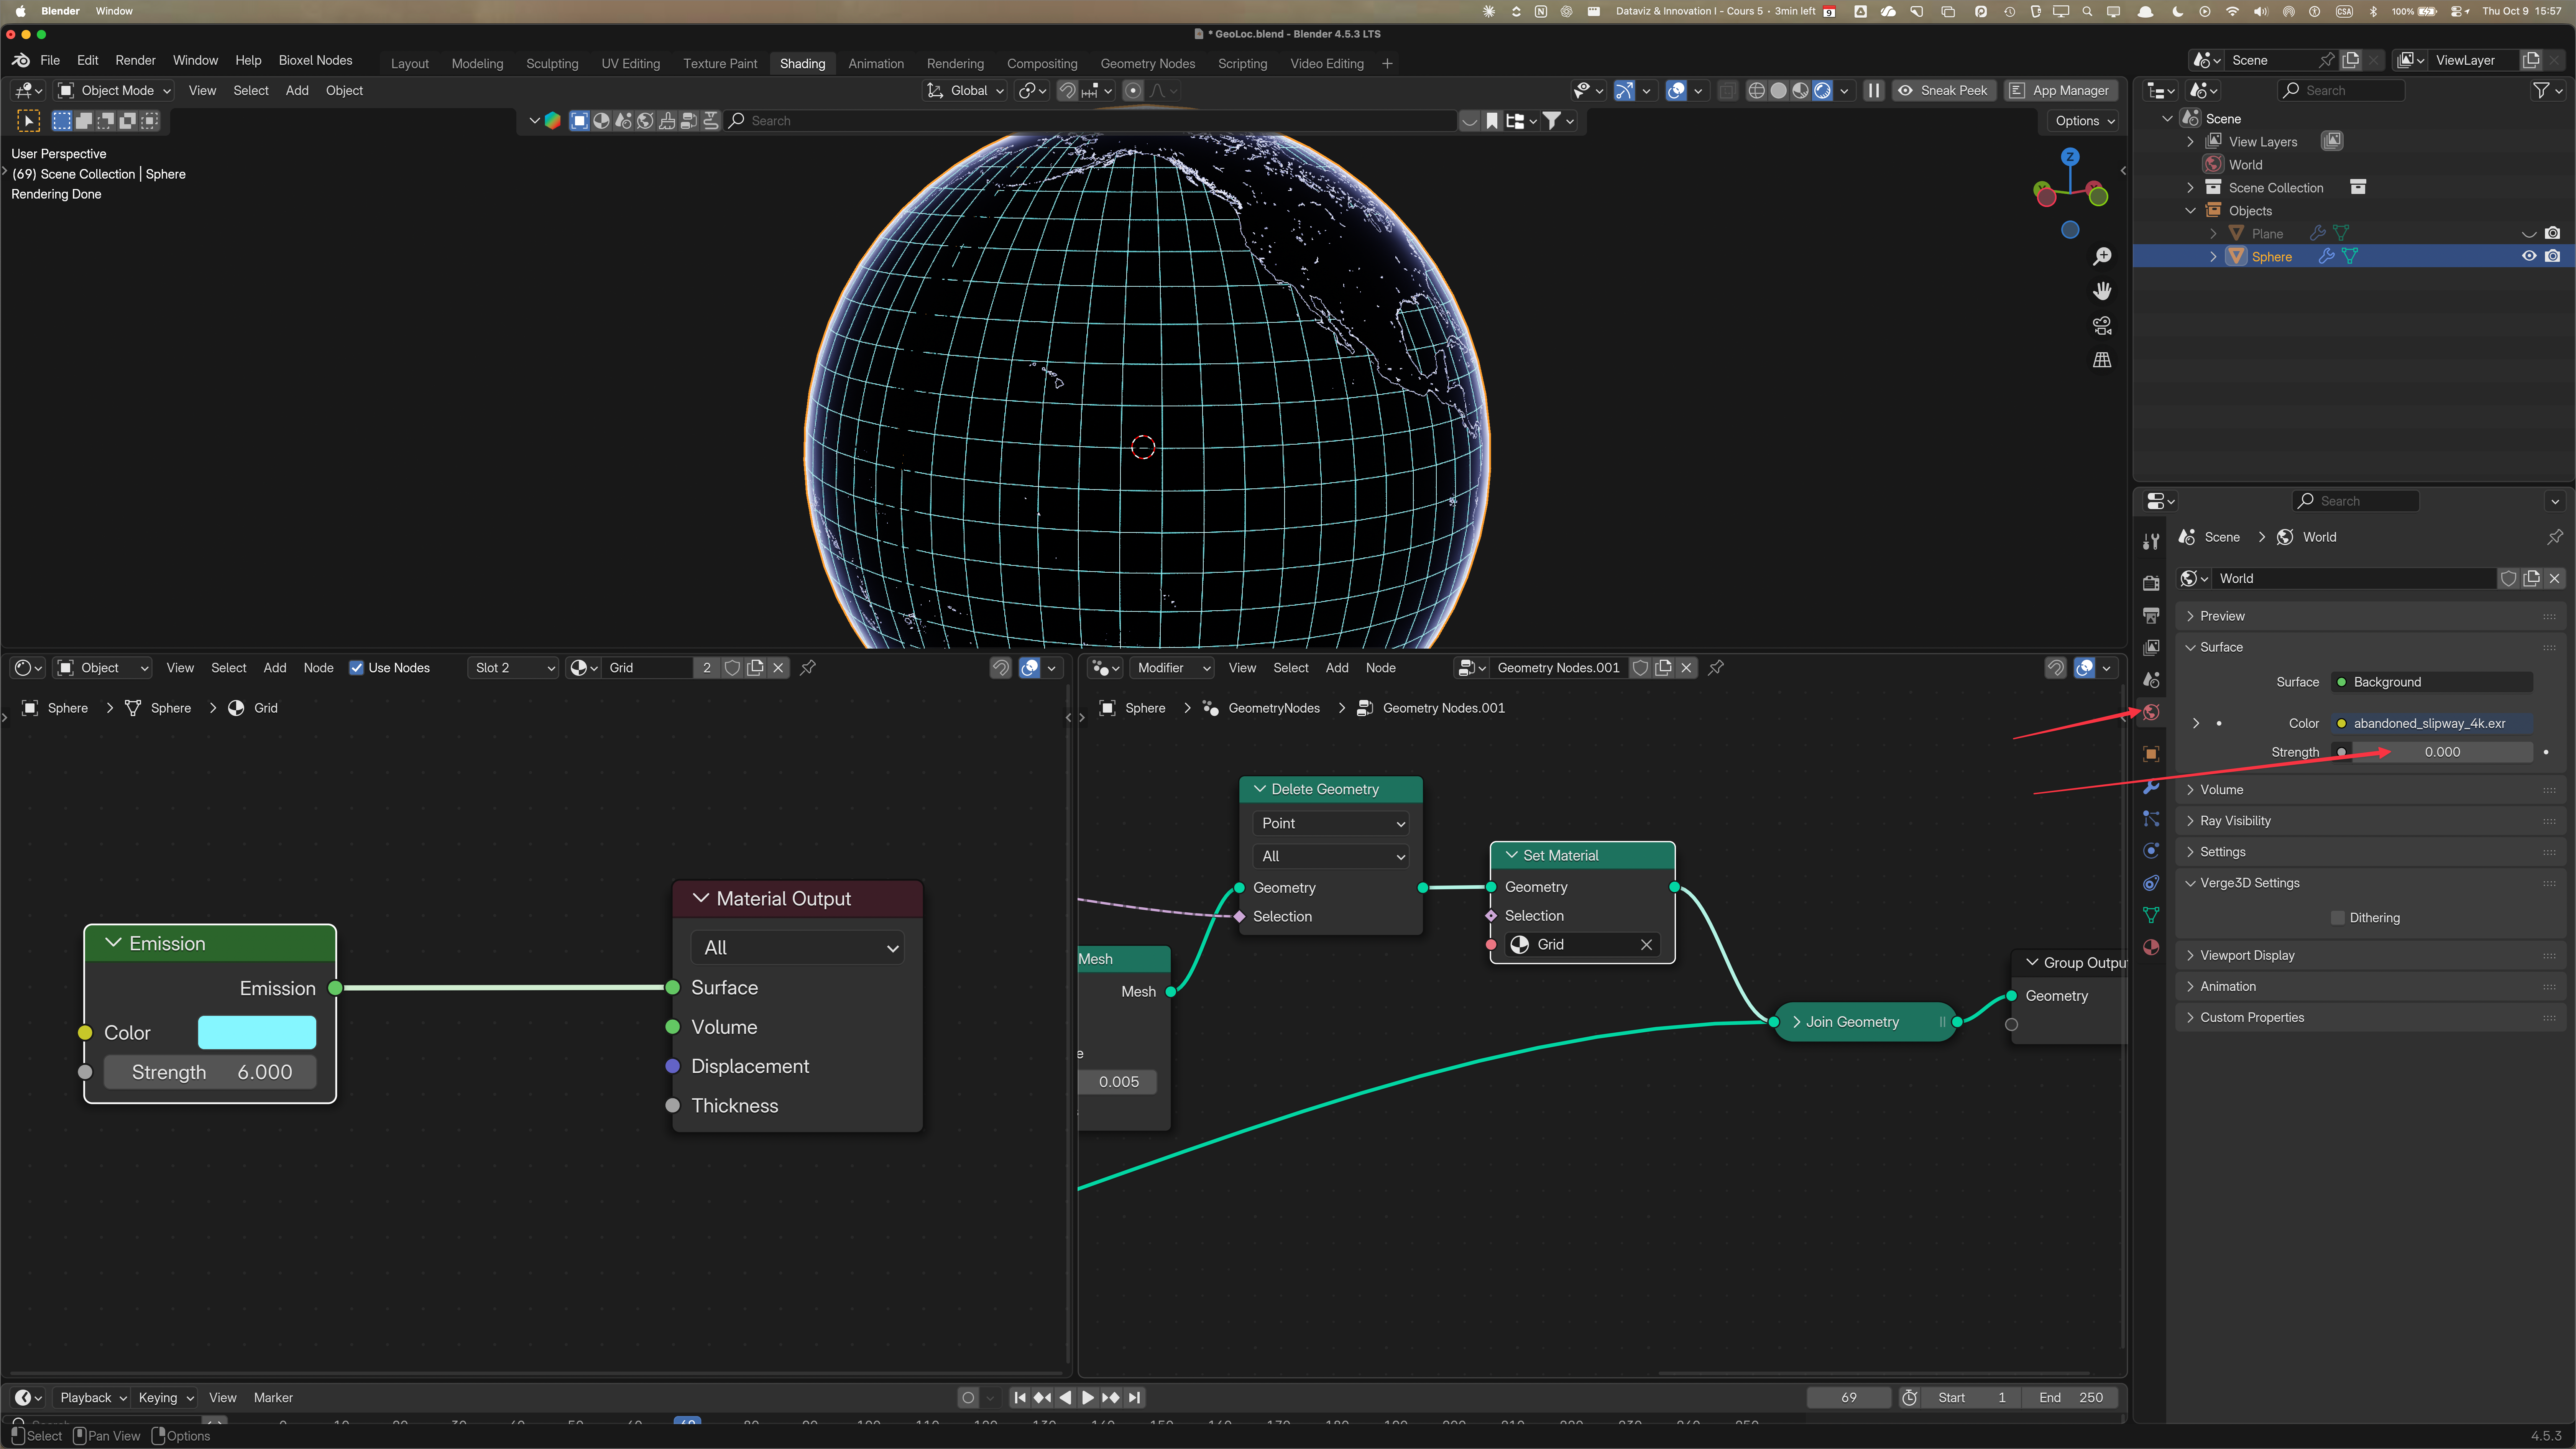Open the Material properties tab
2576x1449 pixels.
(x=2151, y=947)
